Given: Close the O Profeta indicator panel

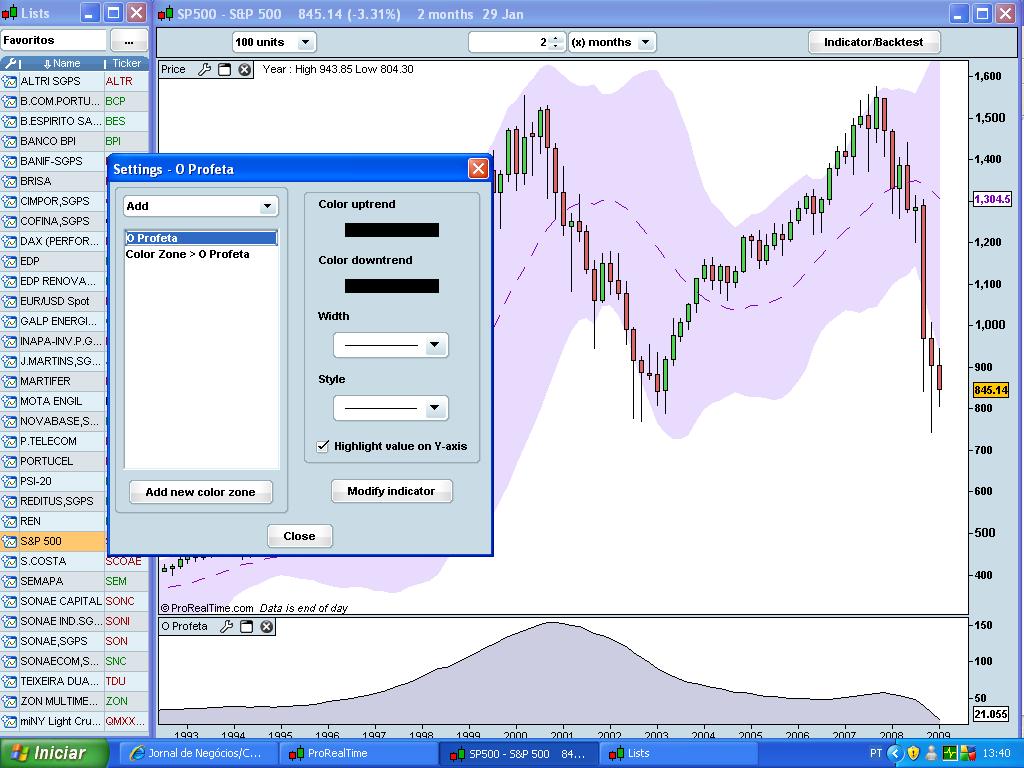Looking at the screenshot, I should pos(267,627).
